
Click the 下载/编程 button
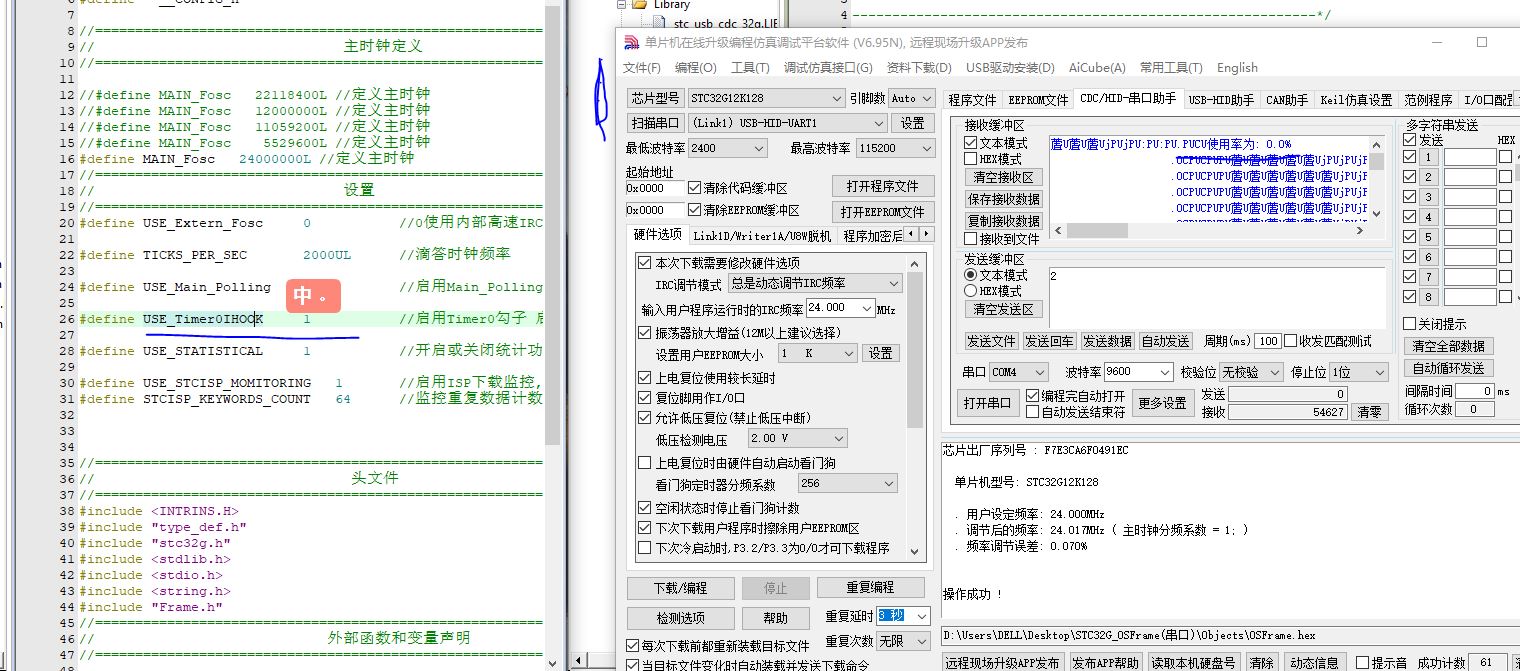coord(681,587)
